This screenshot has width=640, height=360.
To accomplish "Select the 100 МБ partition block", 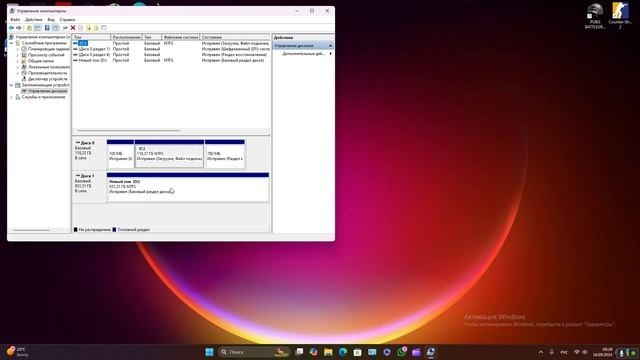I will 120,154.
